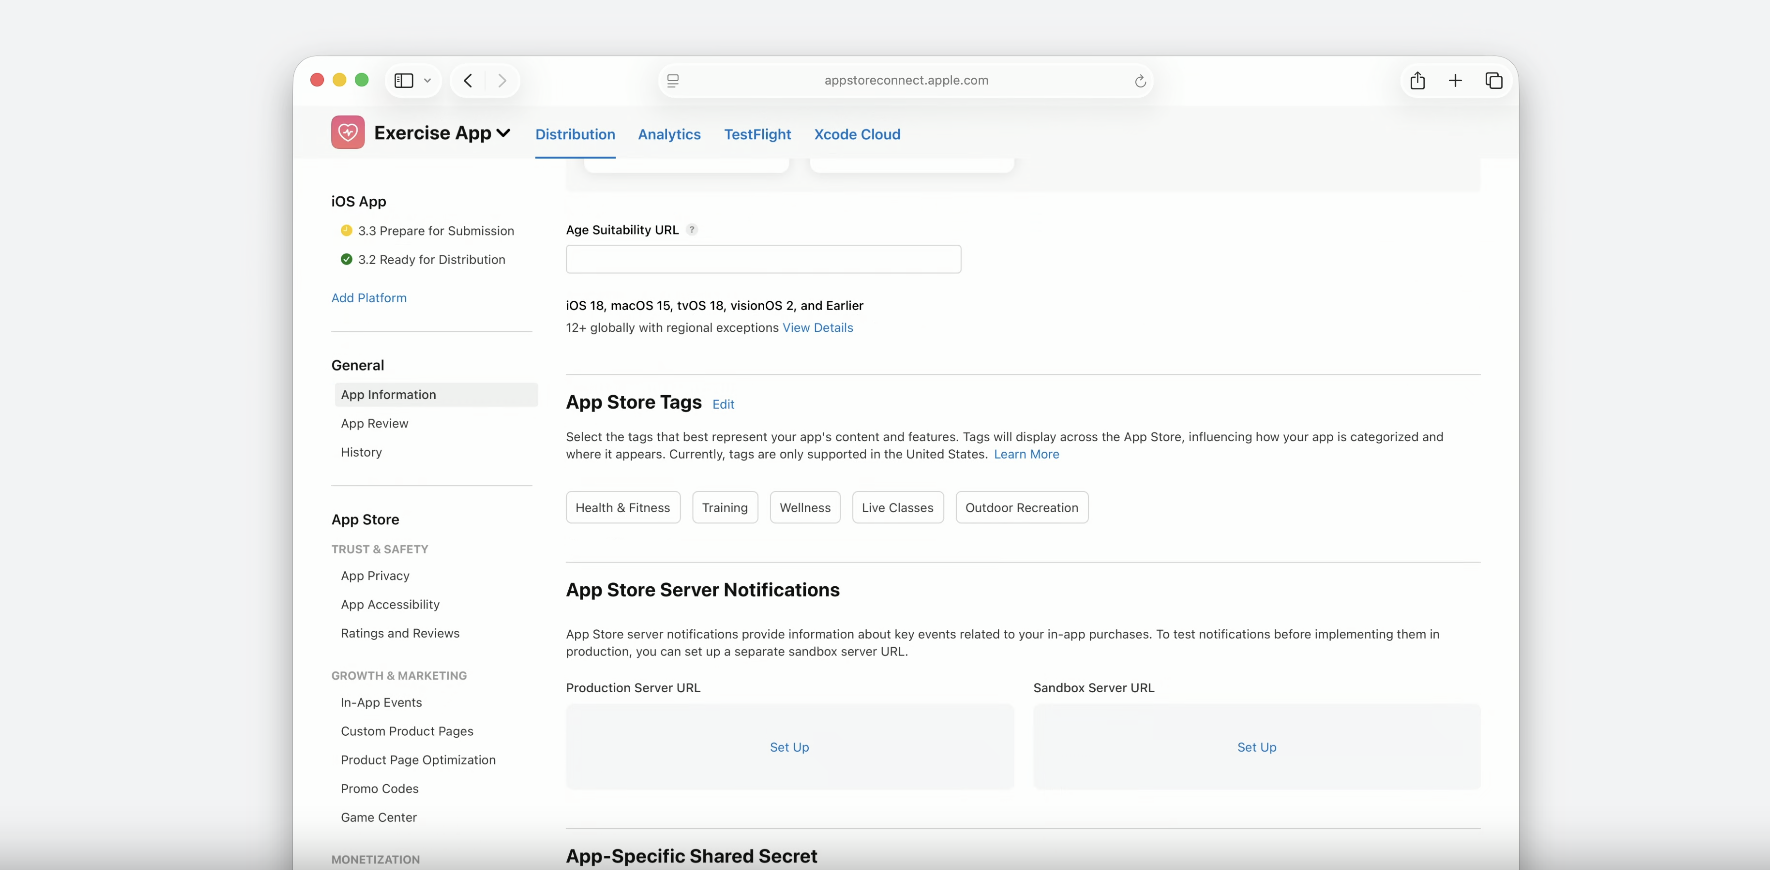Go back with the browser back arrow
1770x870 pixels.
[468, 81]
